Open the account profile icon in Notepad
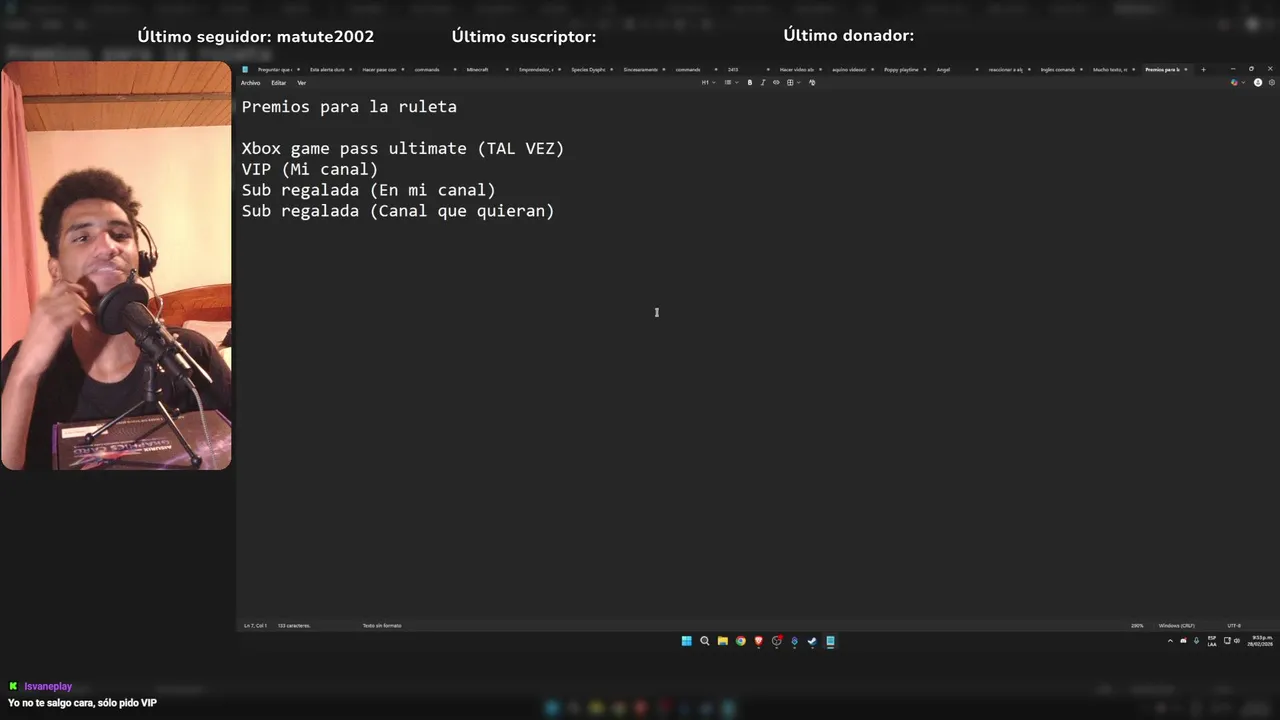This screenshot has width=1280, height=720. [x=1258, y=83]
